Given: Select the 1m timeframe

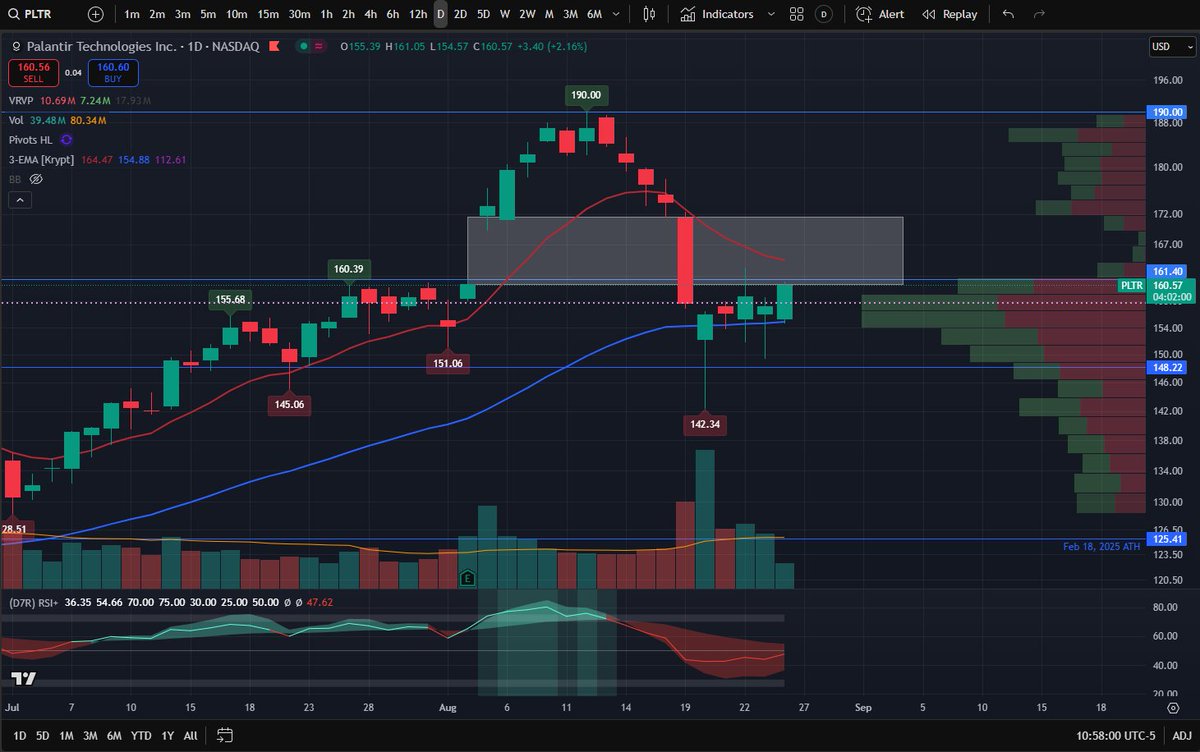Looking at the screenshot, I should pos(132,14).
